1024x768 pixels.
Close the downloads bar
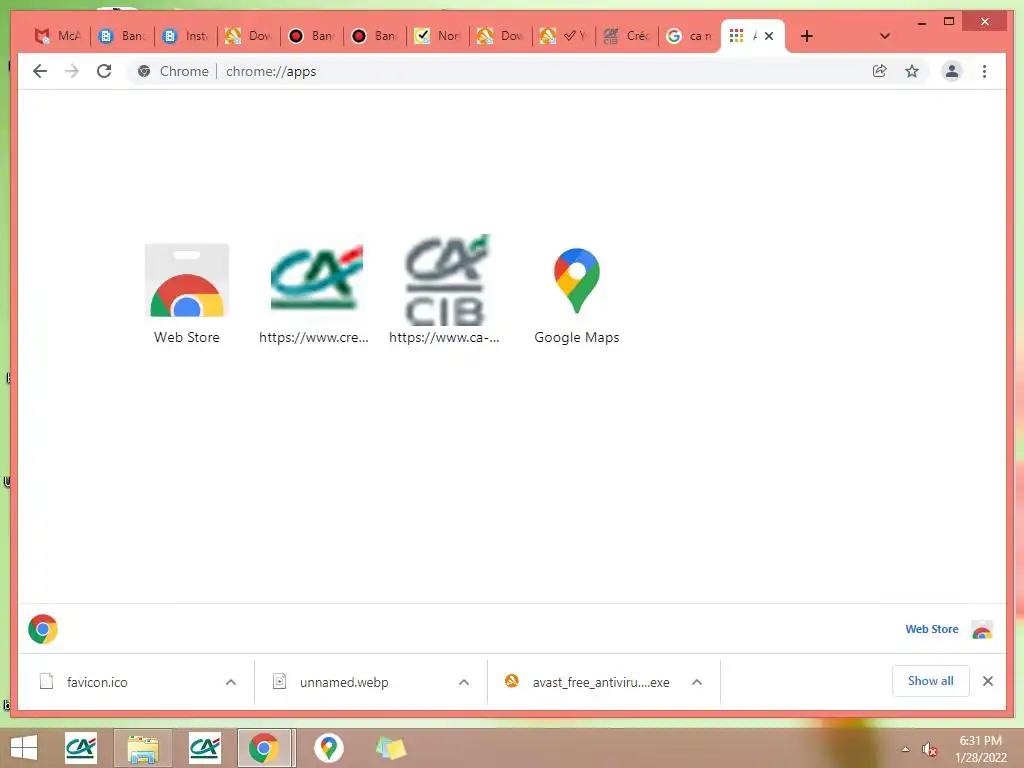(988, 681)
